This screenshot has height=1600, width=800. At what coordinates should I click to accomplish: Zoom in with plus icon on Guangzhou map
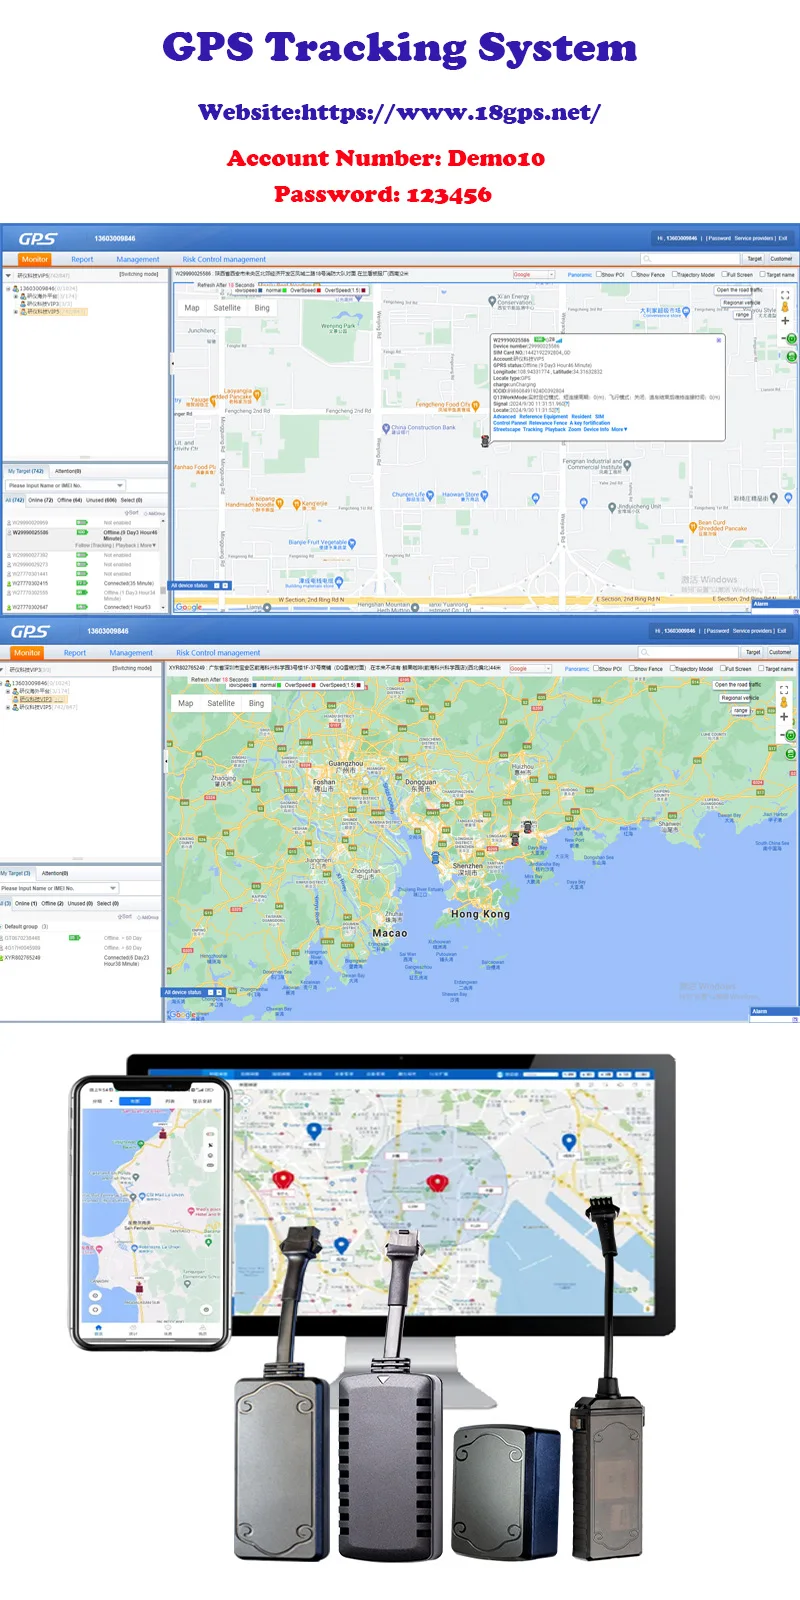784,717
